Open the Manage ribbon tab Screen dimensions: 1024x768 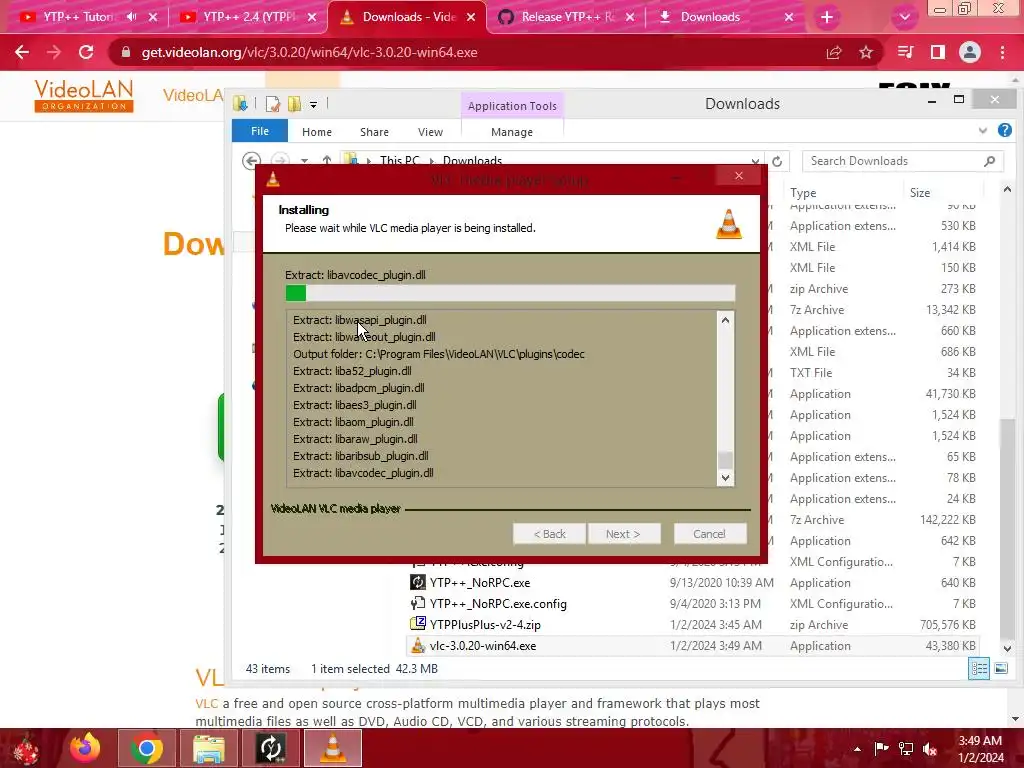click(x=512, y=132)
